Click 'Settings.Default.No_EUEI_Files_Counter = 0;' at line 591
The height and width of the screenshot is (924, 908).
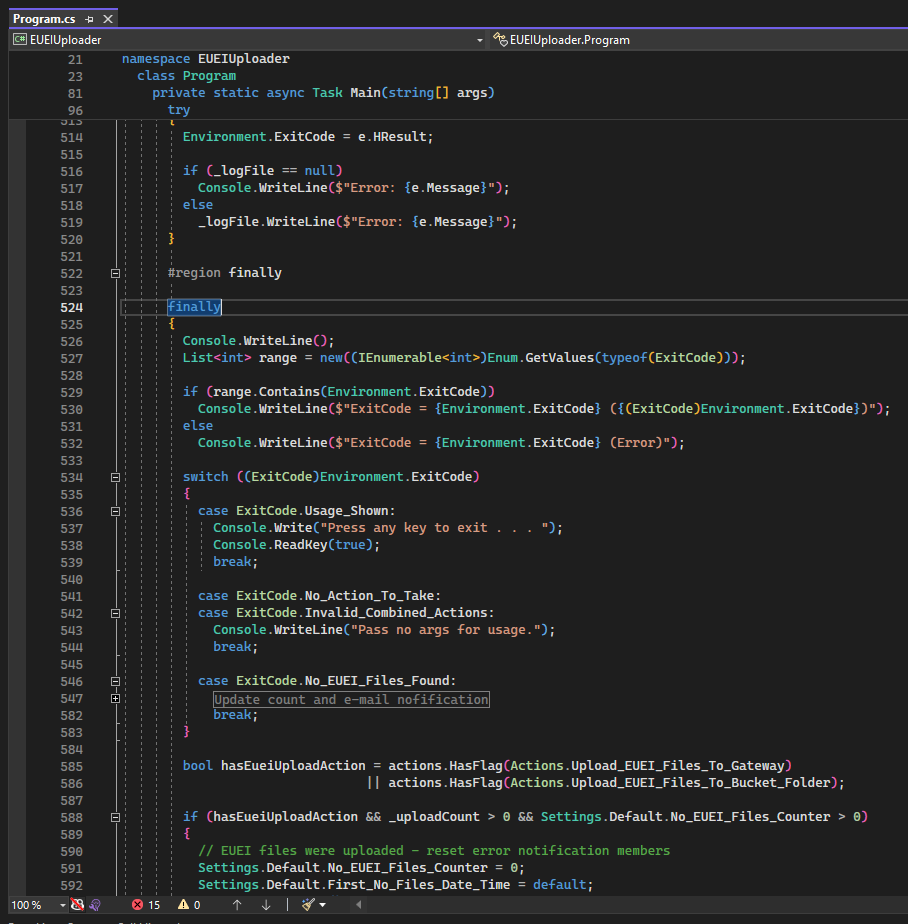[361, 868]
